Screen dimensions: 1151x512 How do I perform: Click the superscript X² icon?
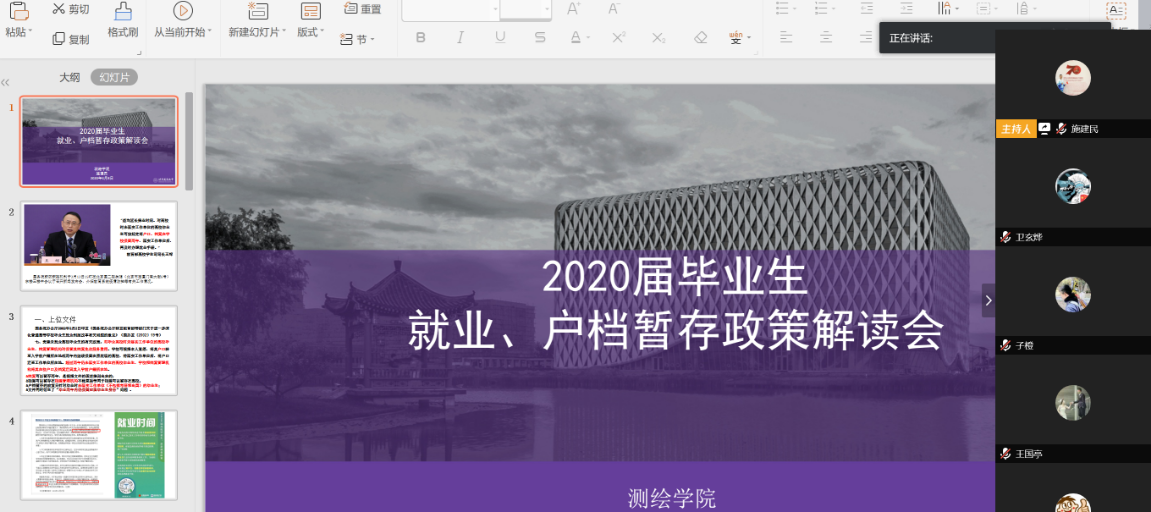(x=619, y=38)
